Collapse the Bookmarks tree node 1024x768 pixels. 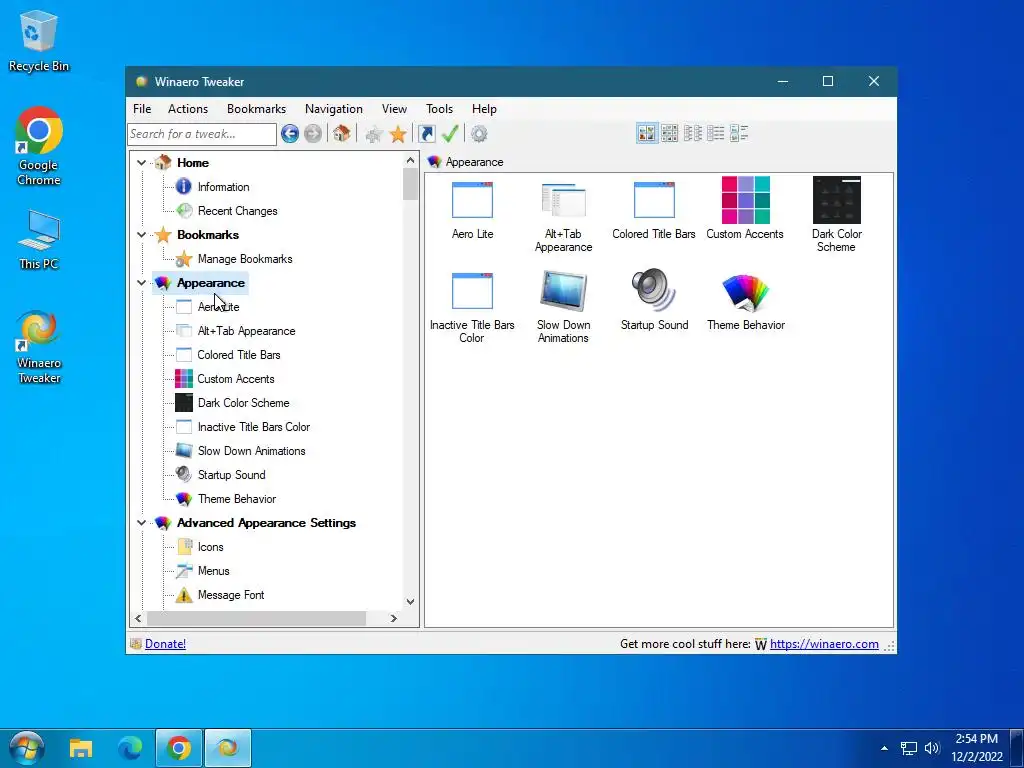141,234
